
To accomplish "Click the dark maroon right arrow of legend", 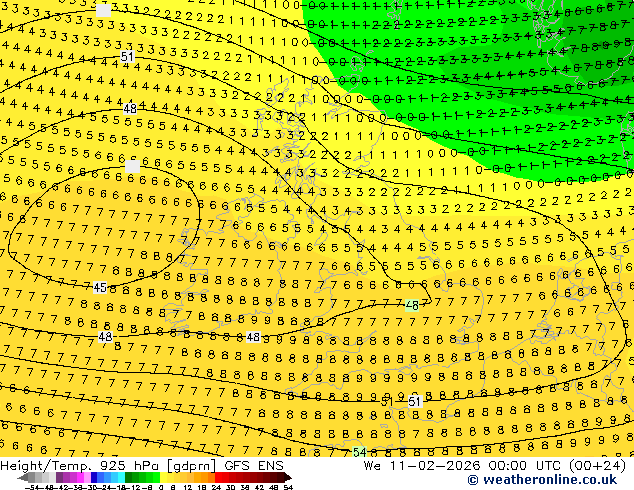I will tap(287, 477).
